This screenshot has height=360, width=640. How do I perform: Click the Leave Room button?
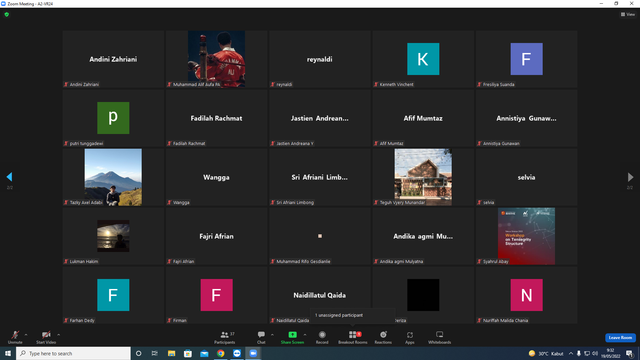pos(620,338)
